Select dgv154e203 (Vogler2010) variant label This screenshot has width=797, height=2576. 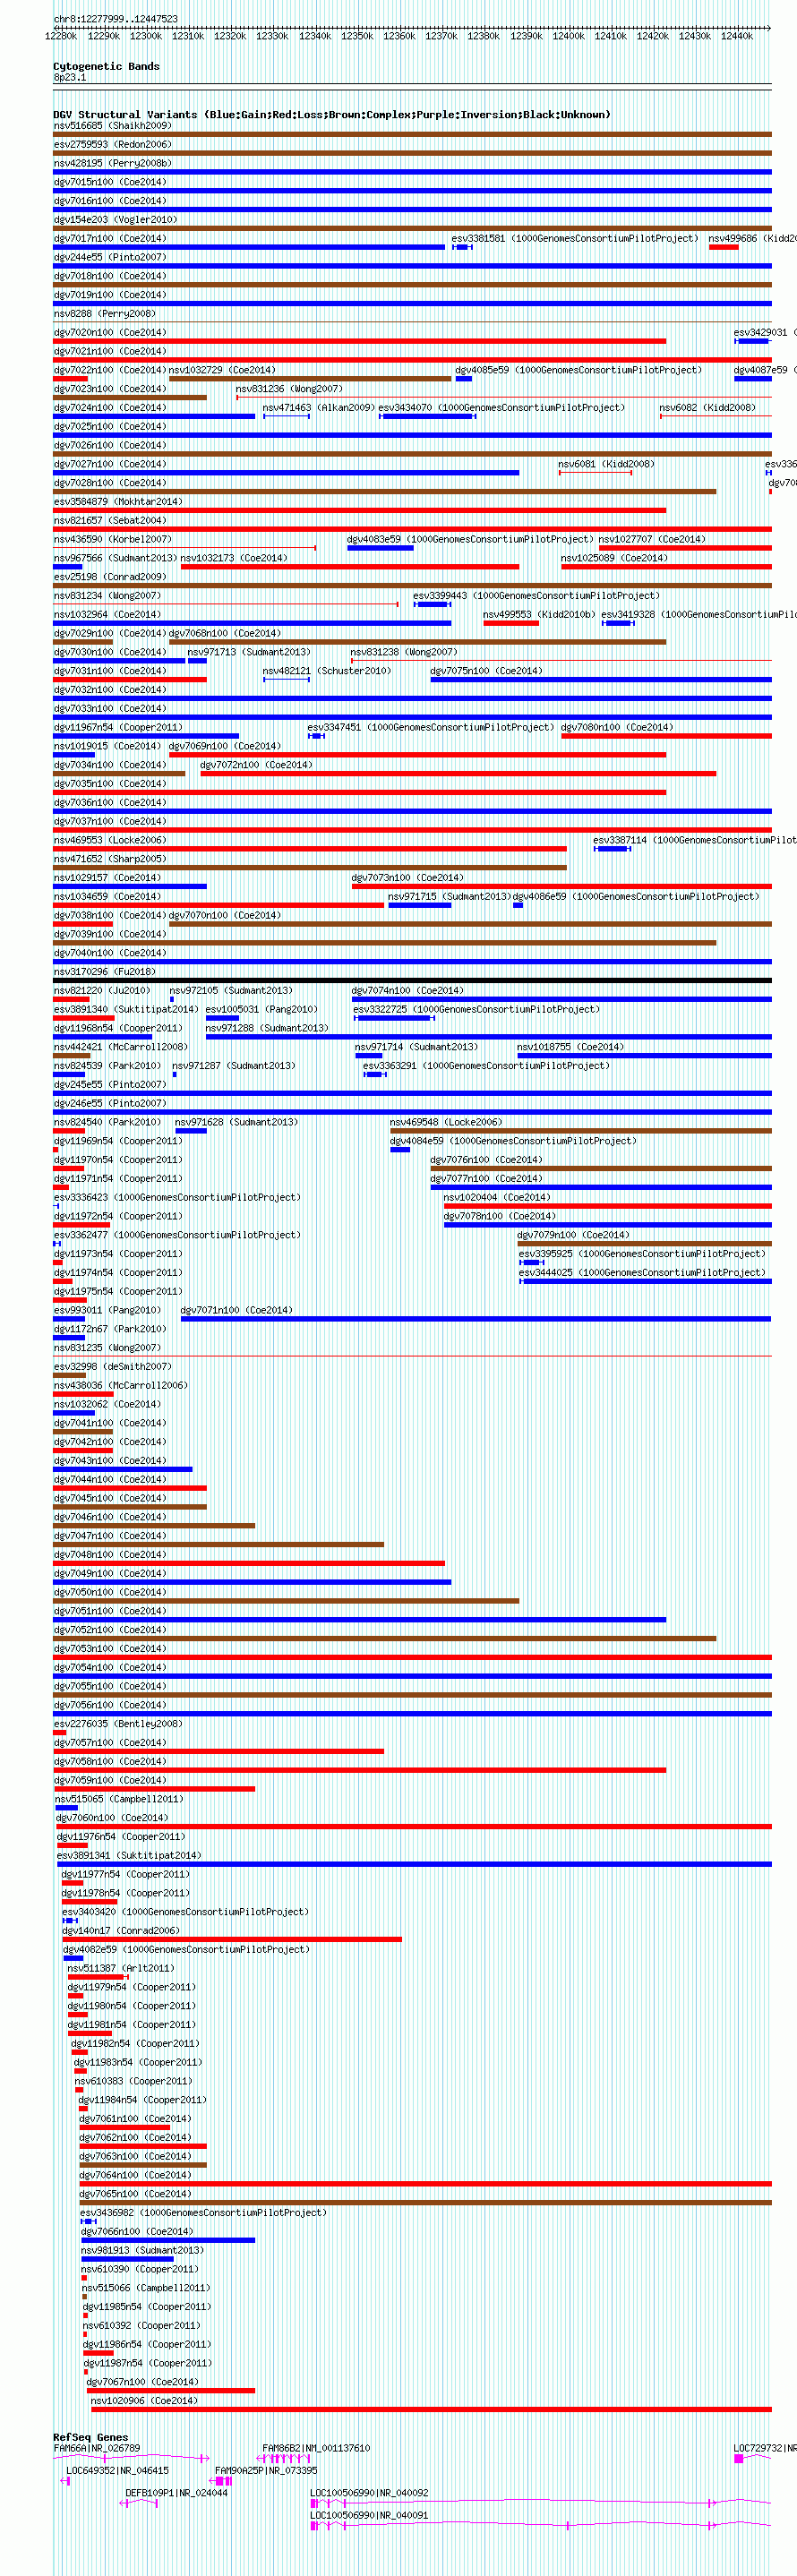pos(115,219)
